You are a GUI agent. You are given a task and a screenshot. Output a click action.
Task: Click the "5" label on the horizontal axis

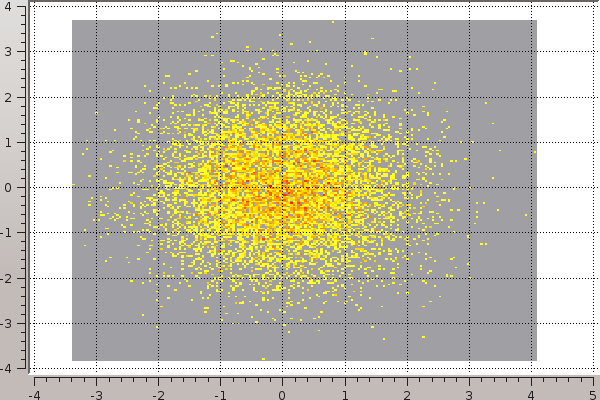point(593,393)
